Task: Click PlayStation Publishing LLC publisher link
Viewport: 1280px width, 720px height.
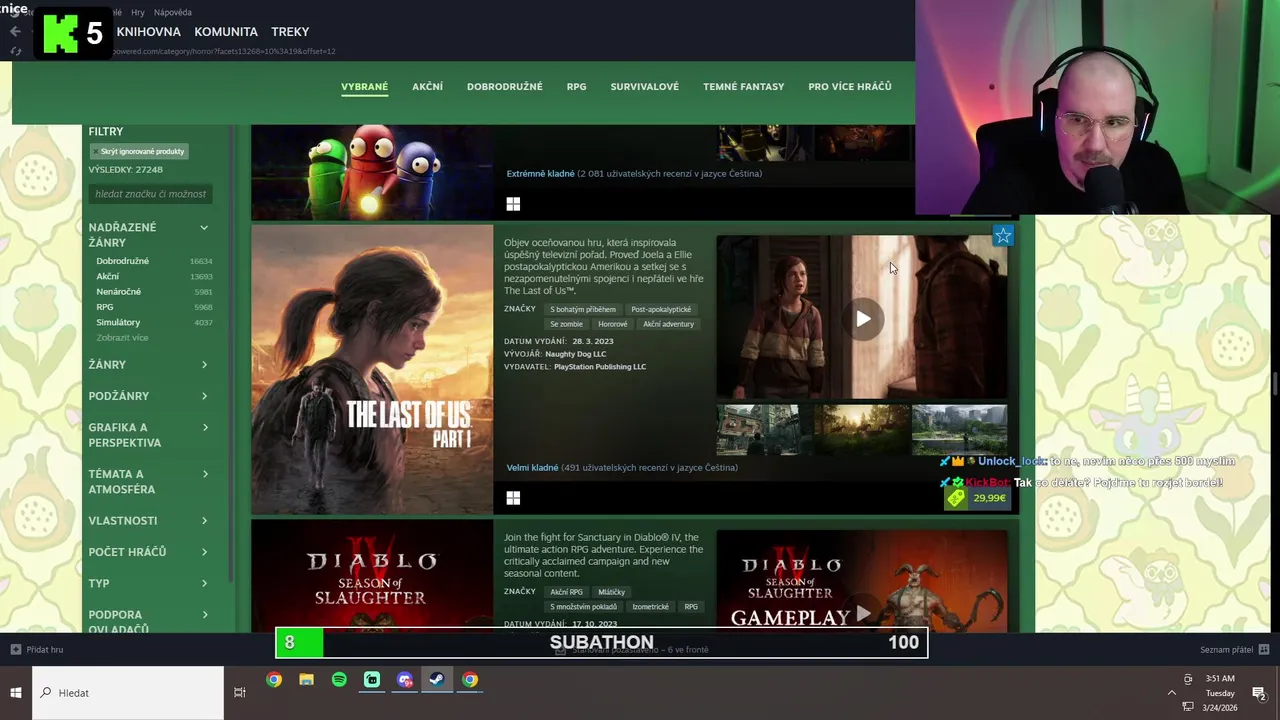Action: pyautogui.click(x=600, y=367)
